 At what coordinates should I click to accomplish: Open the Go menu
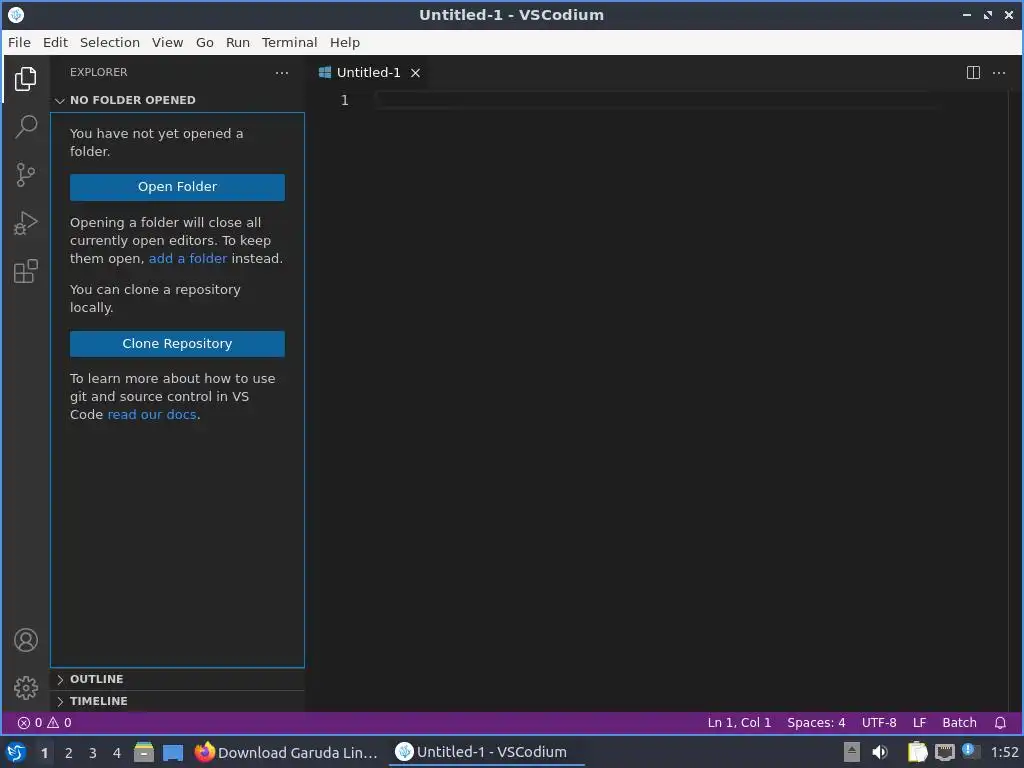[x=204, y=42]
